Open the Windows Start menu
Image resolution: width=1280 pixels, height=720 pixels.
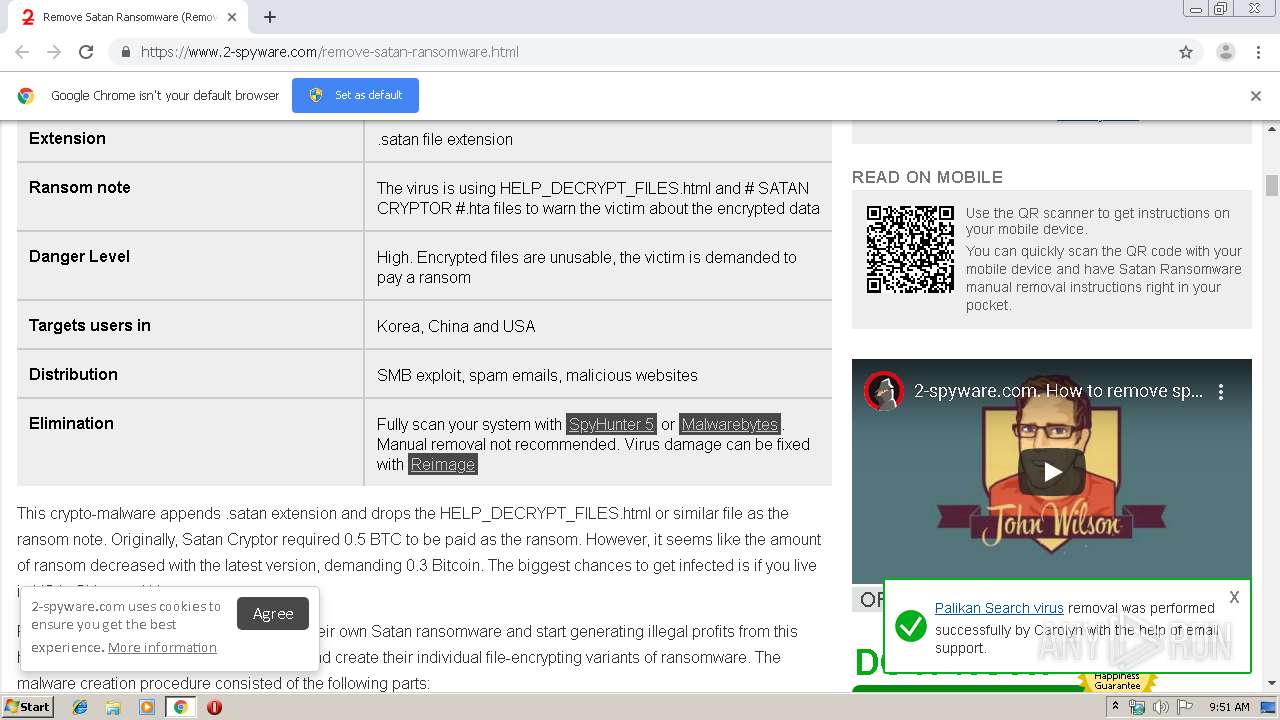pos(27,707)
